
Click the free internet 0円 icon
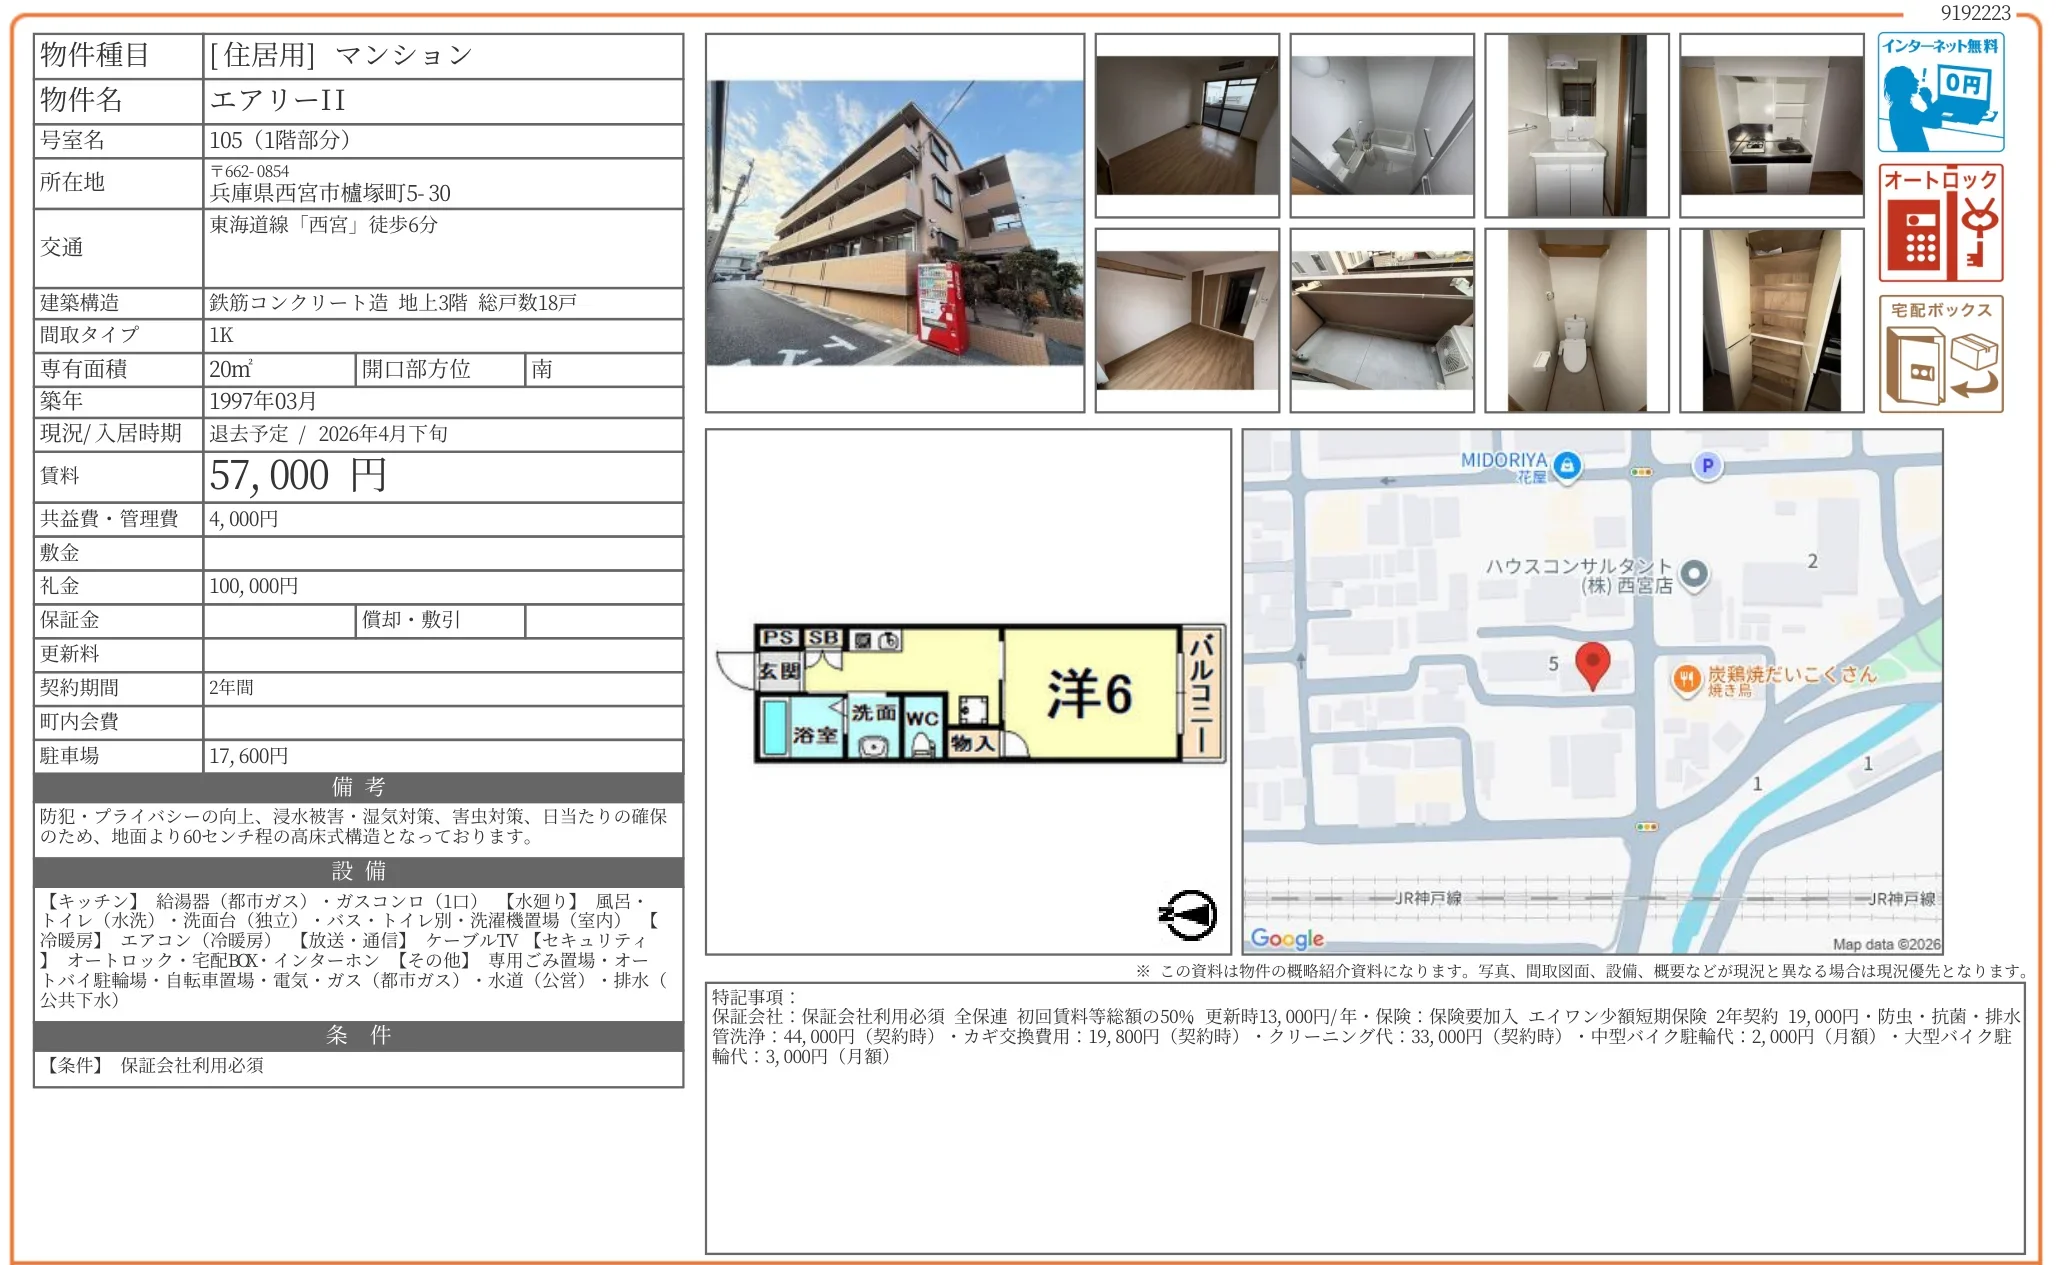point(1940,92)
